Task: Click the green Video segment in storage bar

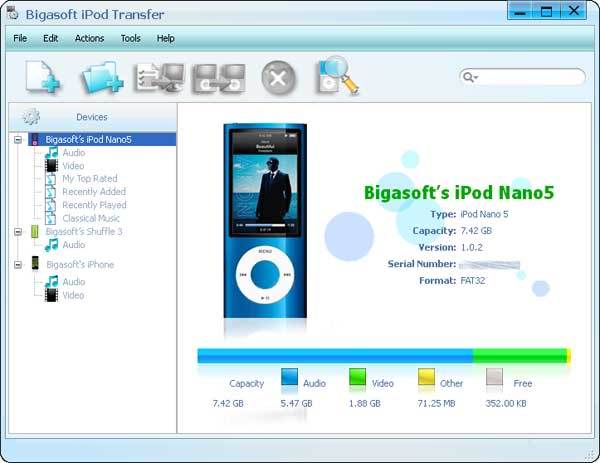Action: pyautogui.click(x=519, y=356)
